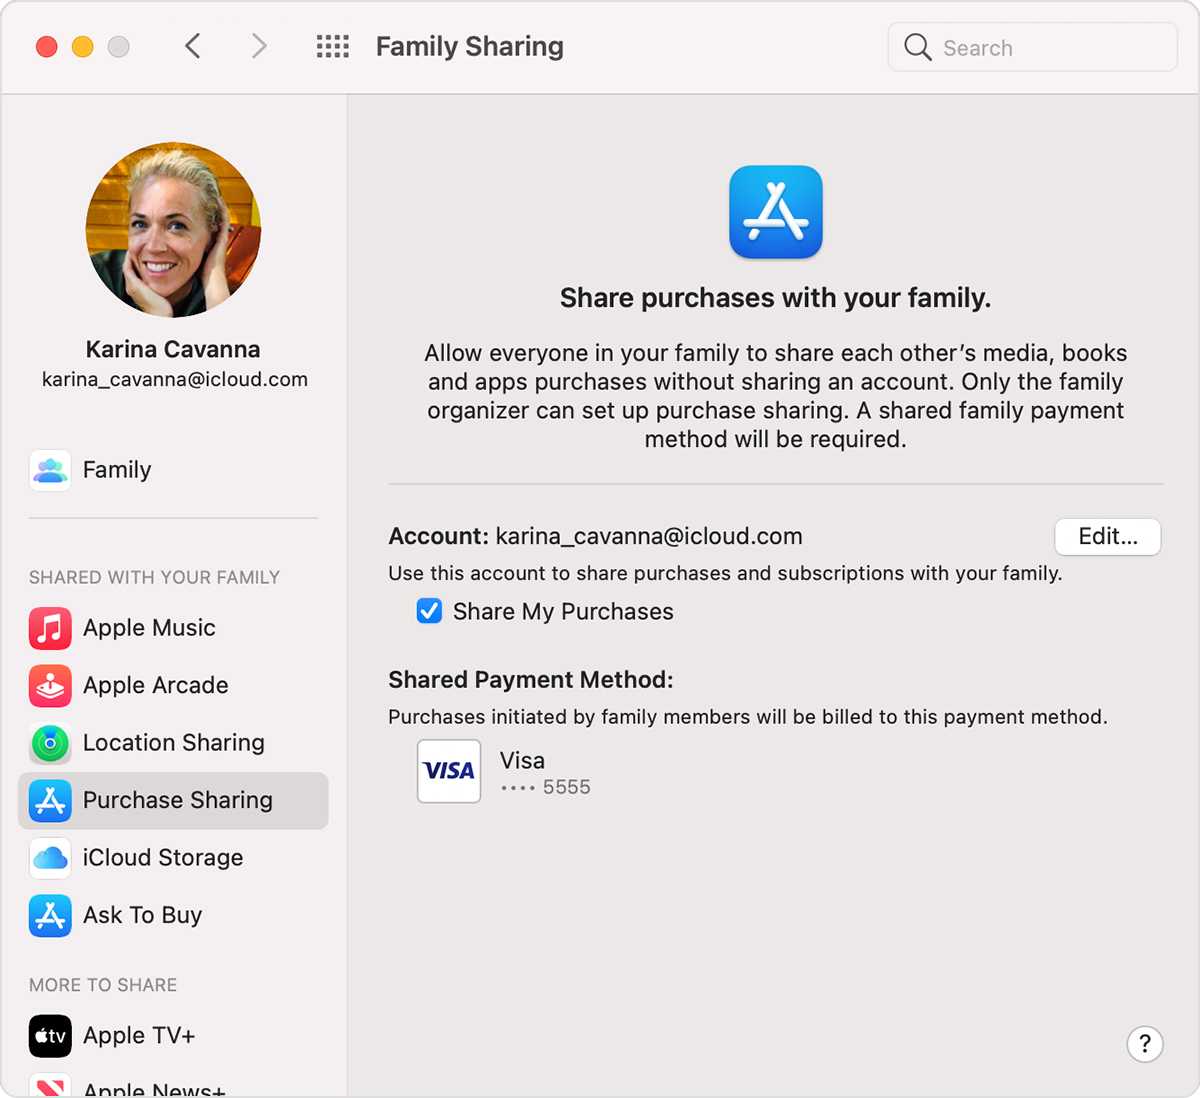Click the Edit... account button

pos(1108,537)
